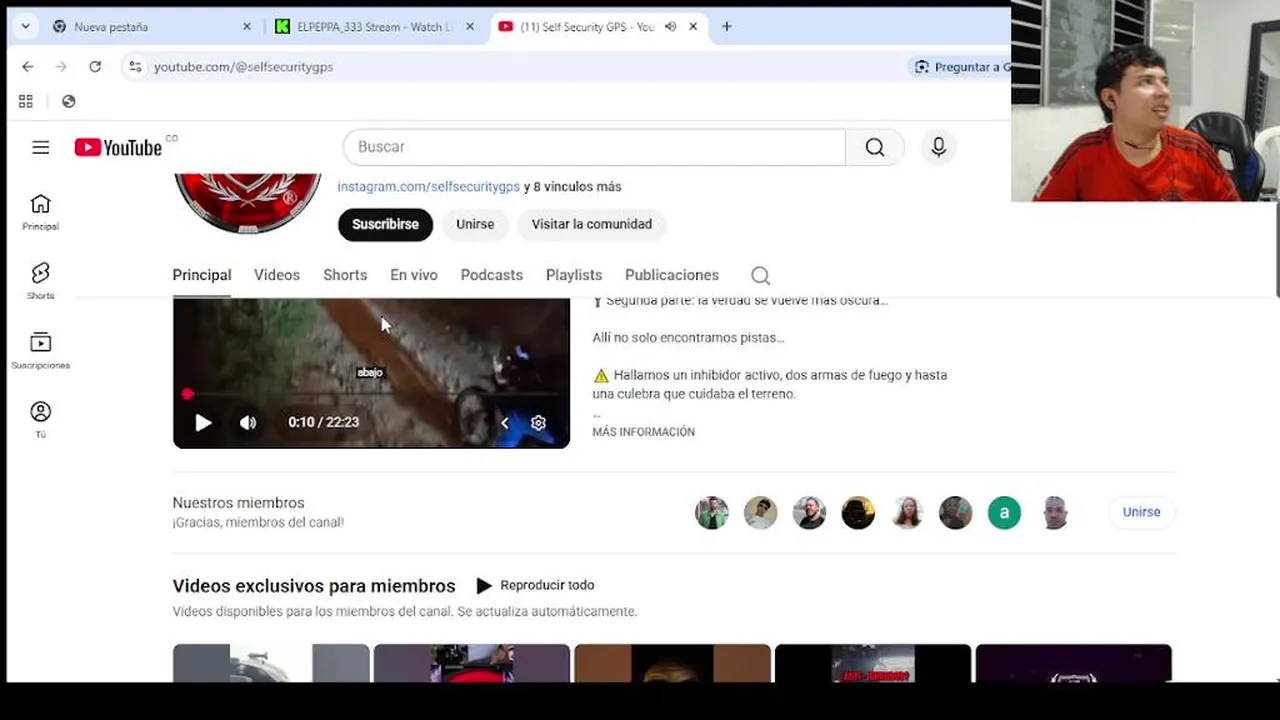Open 'Videos exclusivos para miembros' heading
Viewport: 1280px width, 720px height.
point(314,586)
